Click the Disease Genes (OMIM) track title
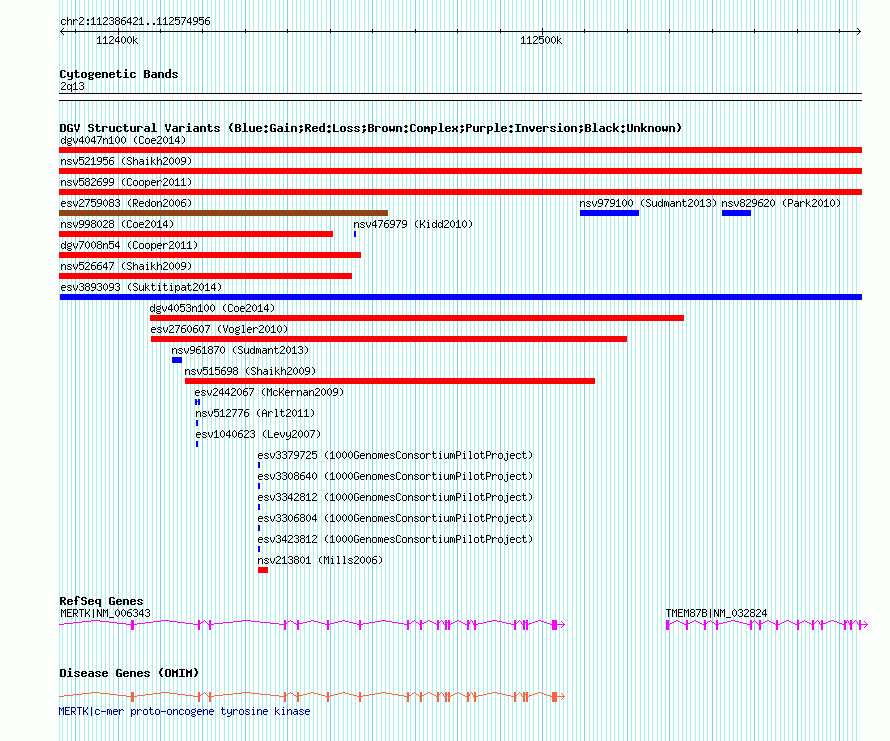 point(129,673)
